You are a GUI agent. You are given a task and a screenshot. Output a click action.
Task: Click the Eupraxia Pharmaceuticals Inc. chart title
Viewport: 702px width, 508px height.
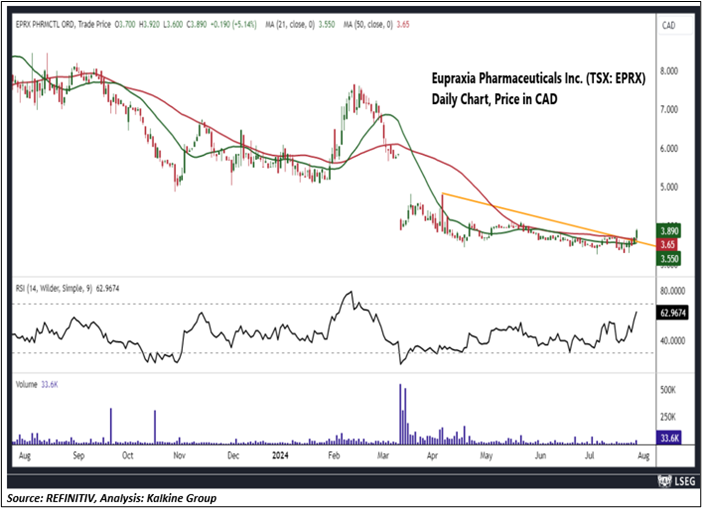539,79
